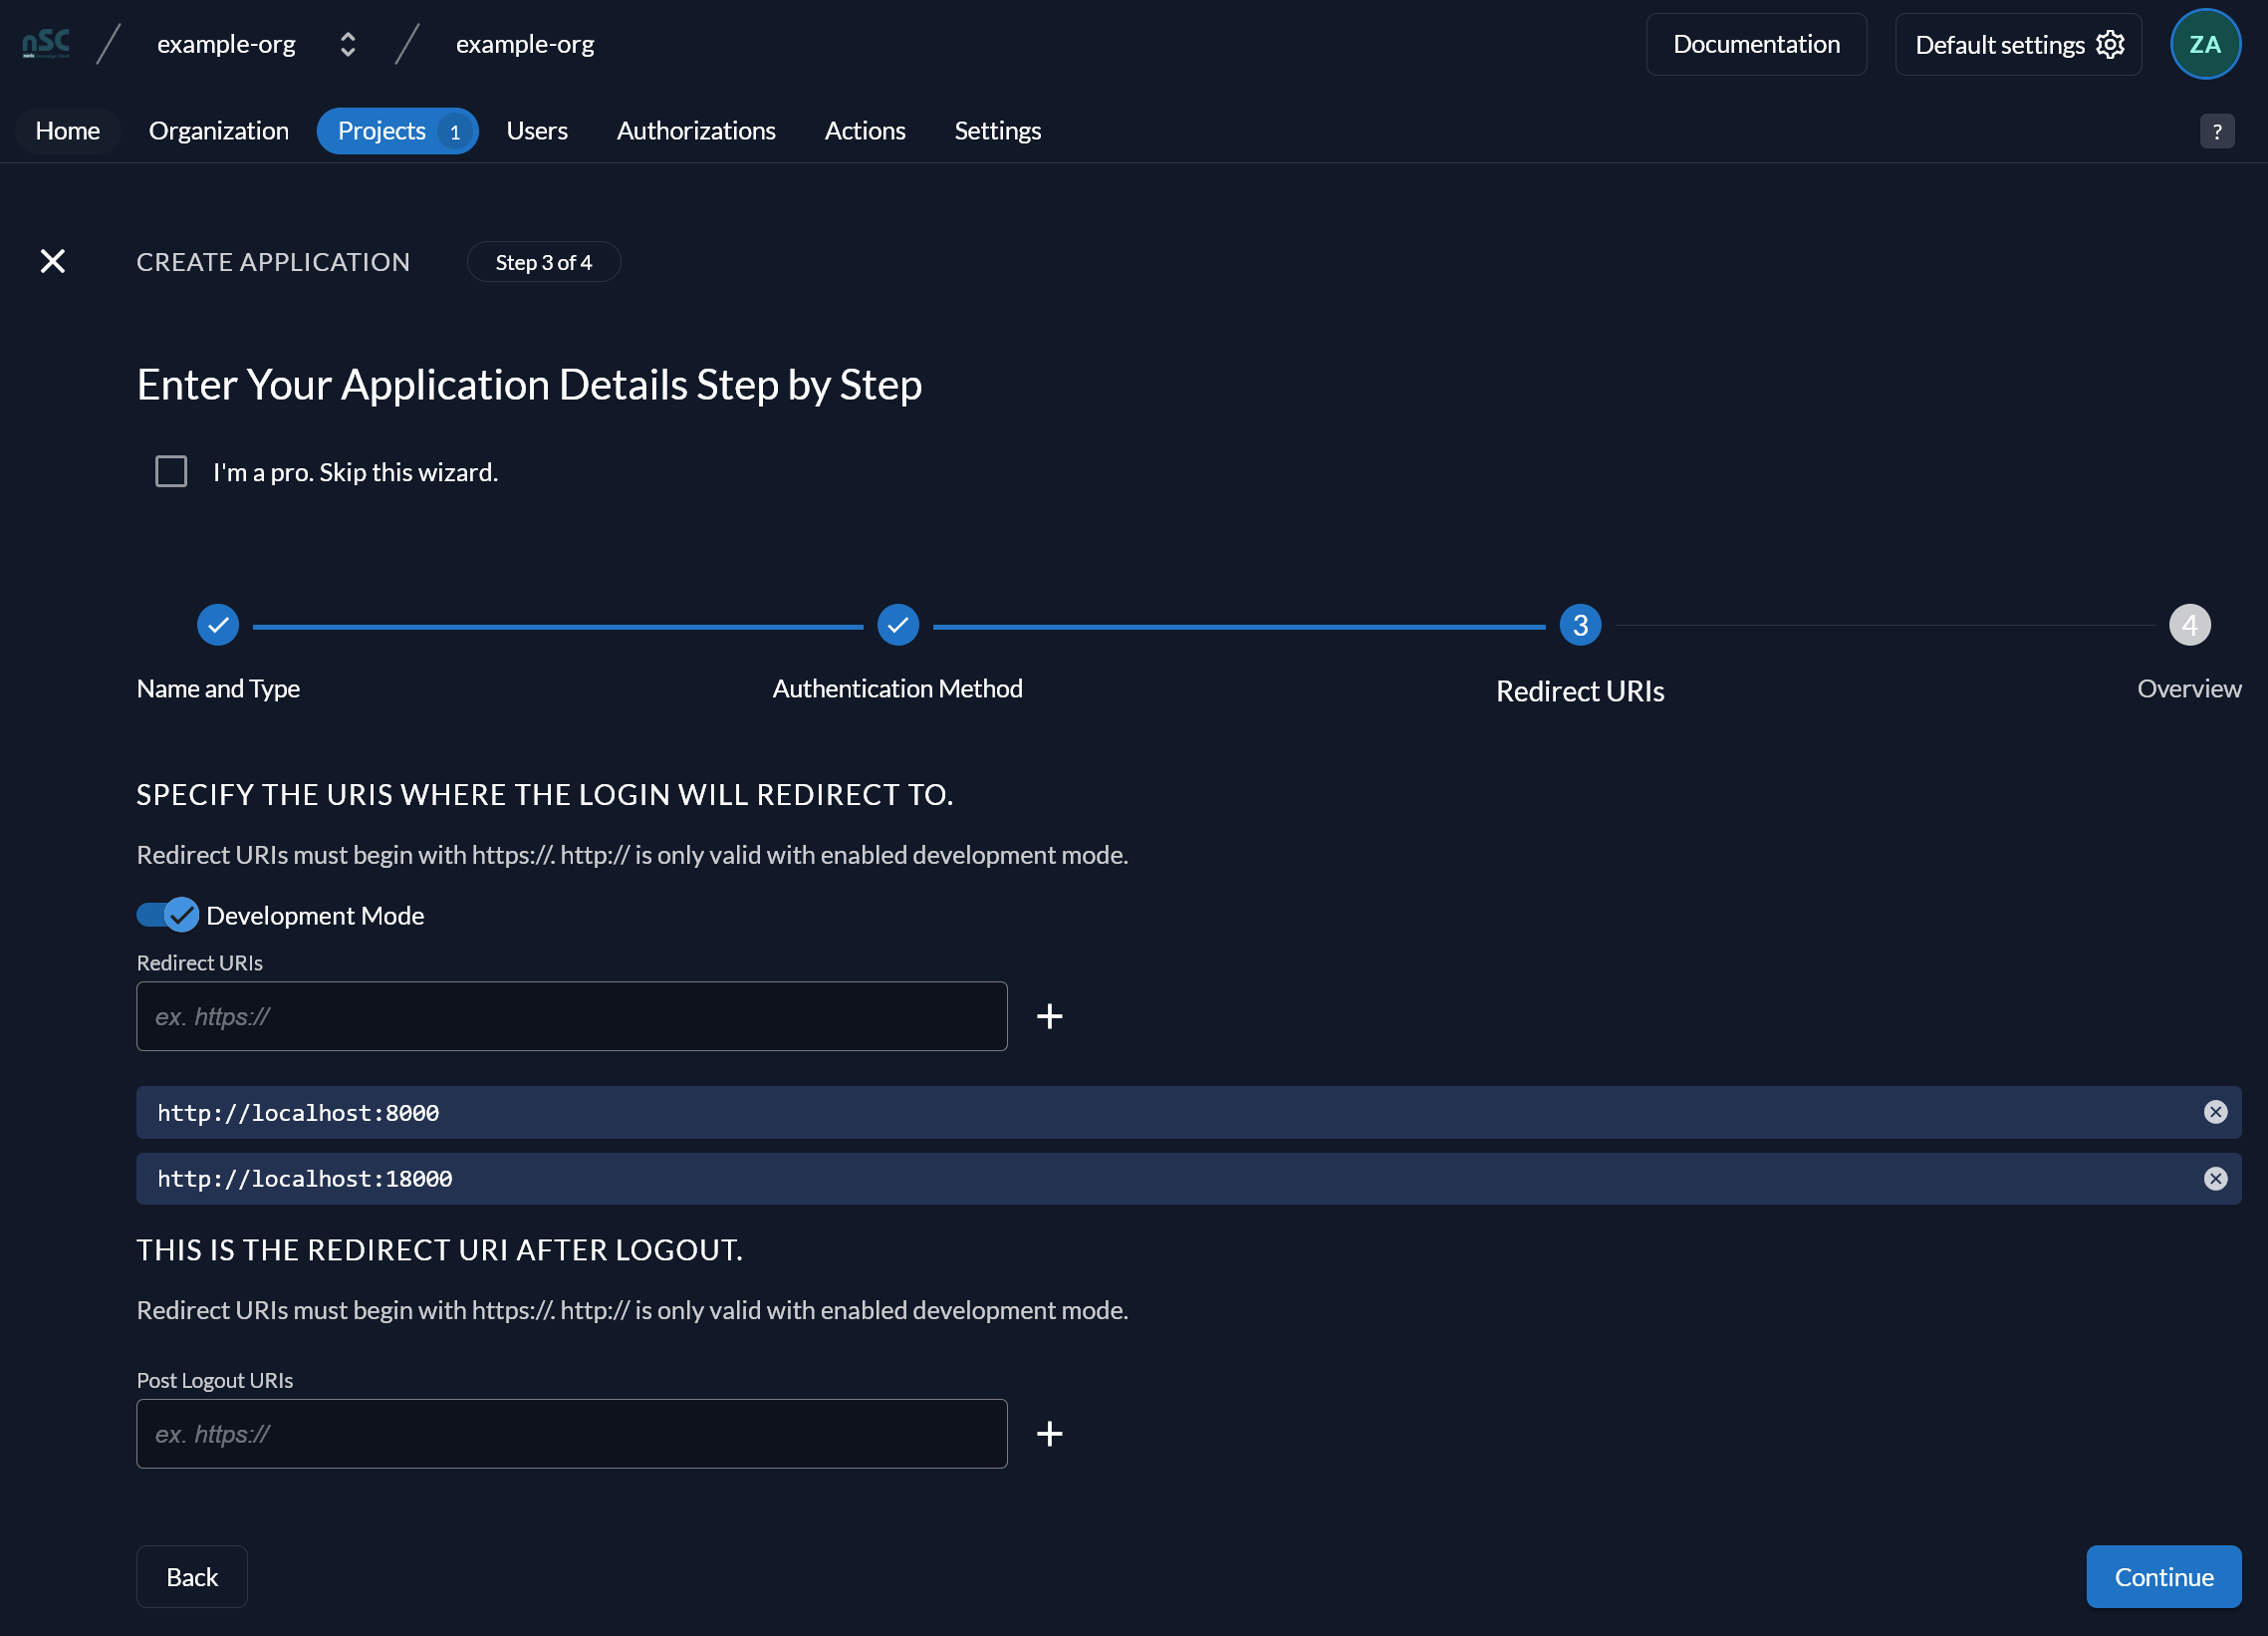This screenshot has height=1636, width=2268.
Task: Click the second example-org breadcrumb
Action: tap(525, 44)
